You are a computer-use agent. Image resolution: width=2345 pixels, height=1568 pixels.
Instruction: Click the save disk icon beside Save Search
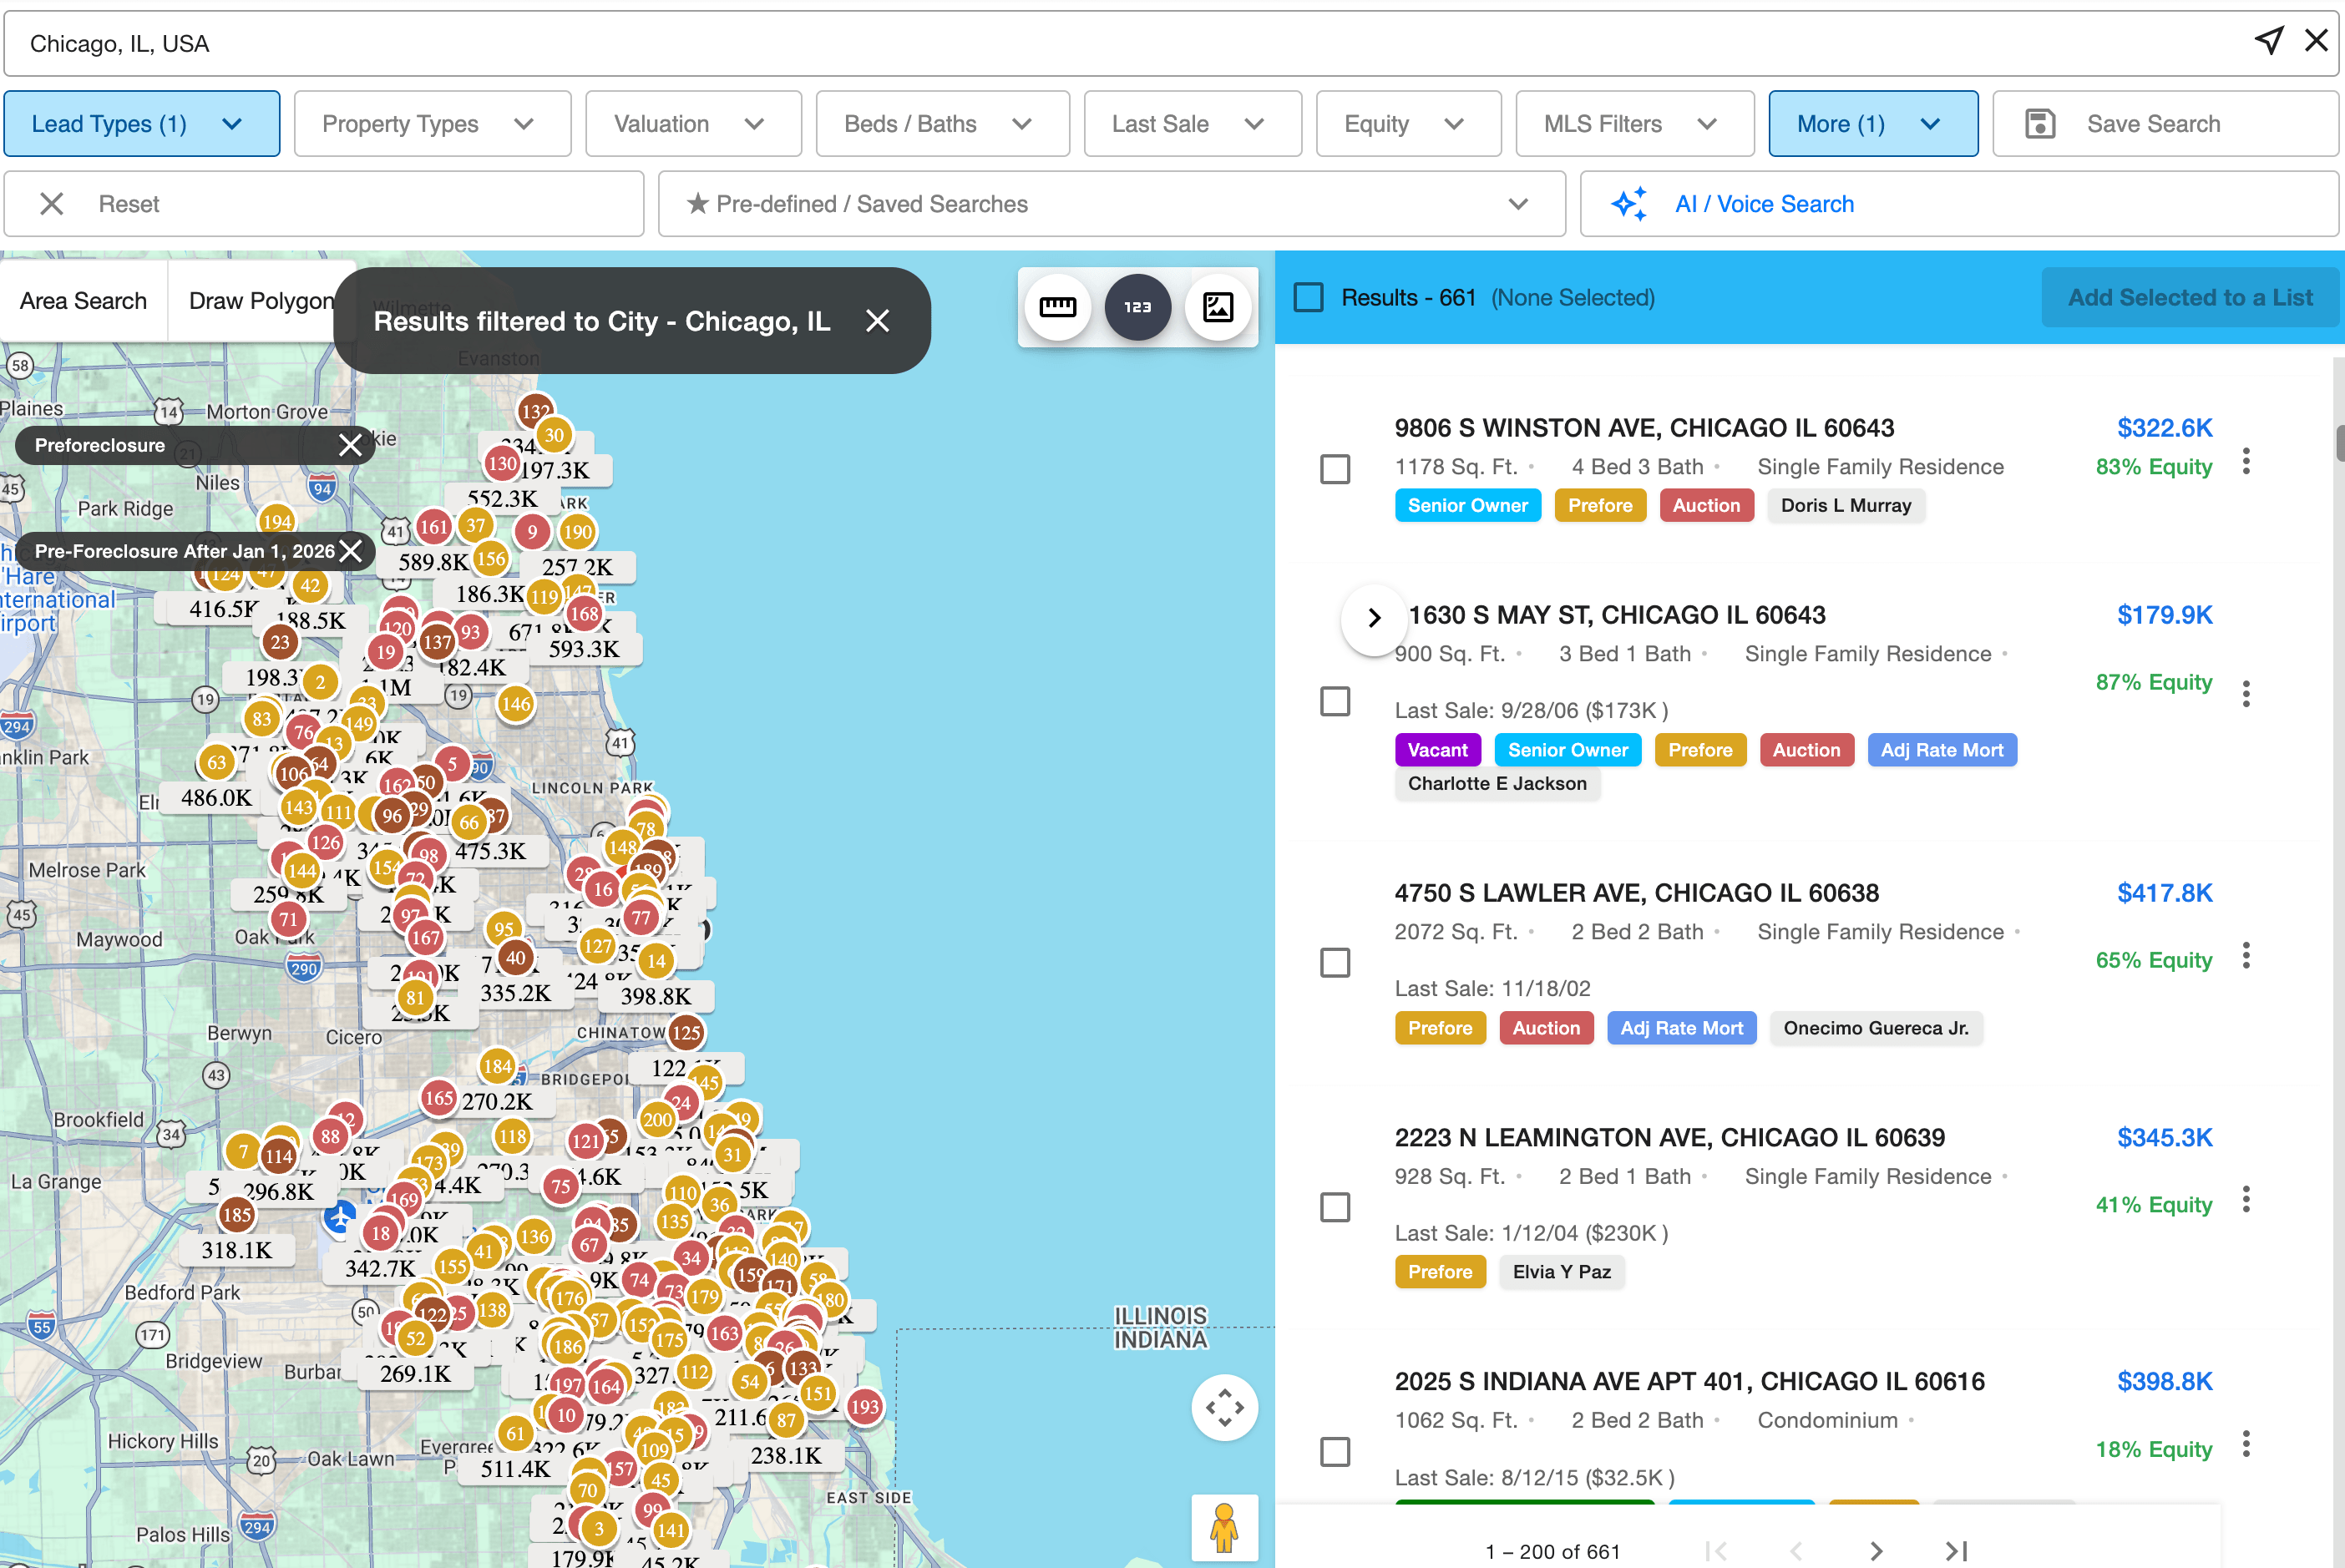point(2040,123)
